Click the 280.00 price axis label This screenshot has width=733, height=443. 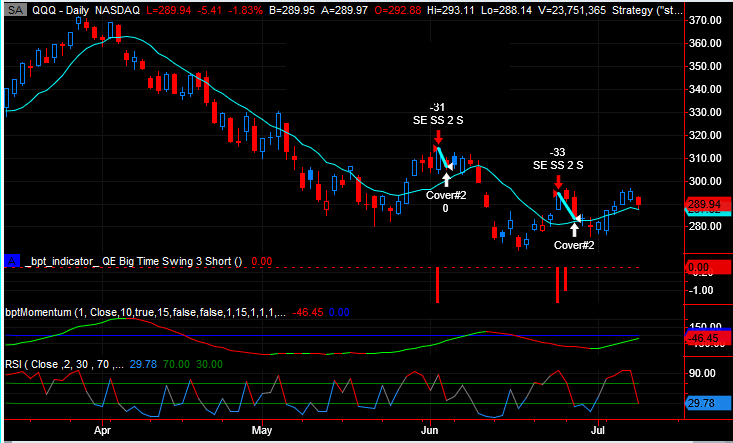click(x=705, y=226)
